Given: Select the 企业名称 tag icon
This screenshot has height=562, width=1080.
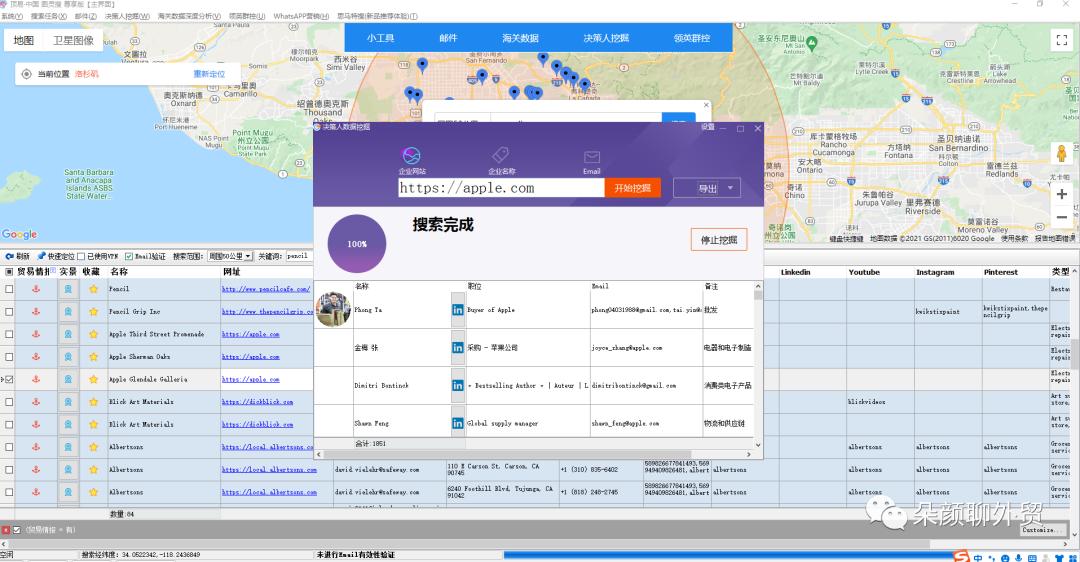Looking at the screenshot, I should pos(501,155).
